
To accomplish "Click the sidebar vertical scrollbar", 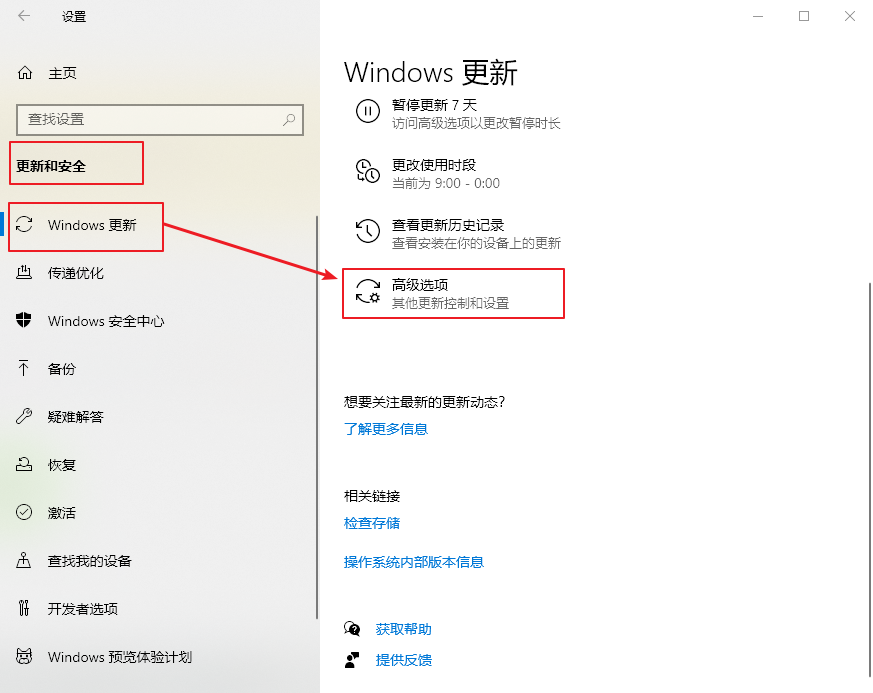I will (x=317, y=417).
